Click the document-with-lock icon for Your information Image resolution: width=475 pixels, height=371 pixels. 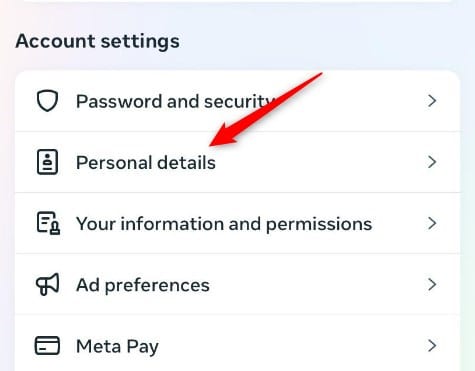(48, 223)
